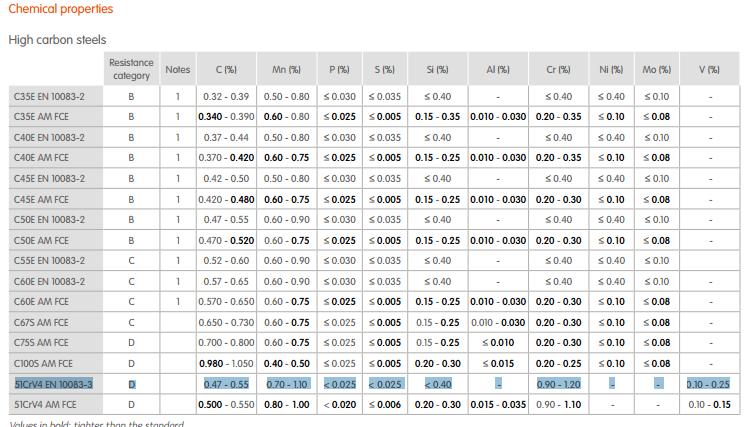Click carbon value '0.470 - 0.520'

[226, 240]
